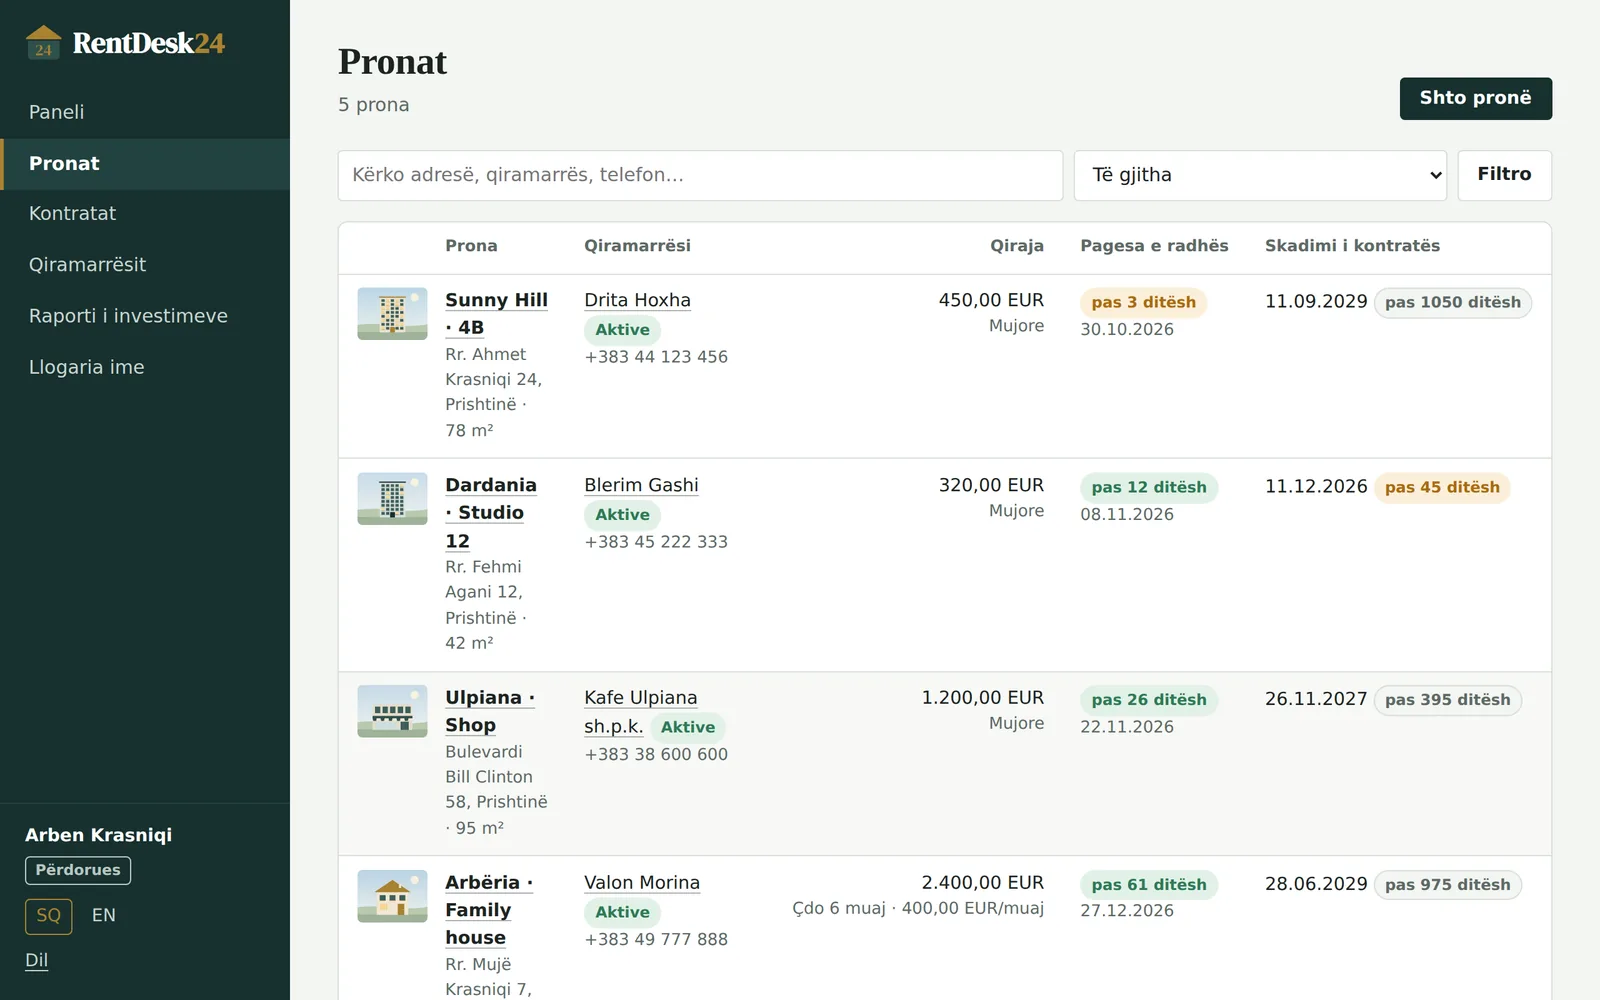Switch language to SQ
Viewport: 1600px width, 1000px height.
click(49, 916)
